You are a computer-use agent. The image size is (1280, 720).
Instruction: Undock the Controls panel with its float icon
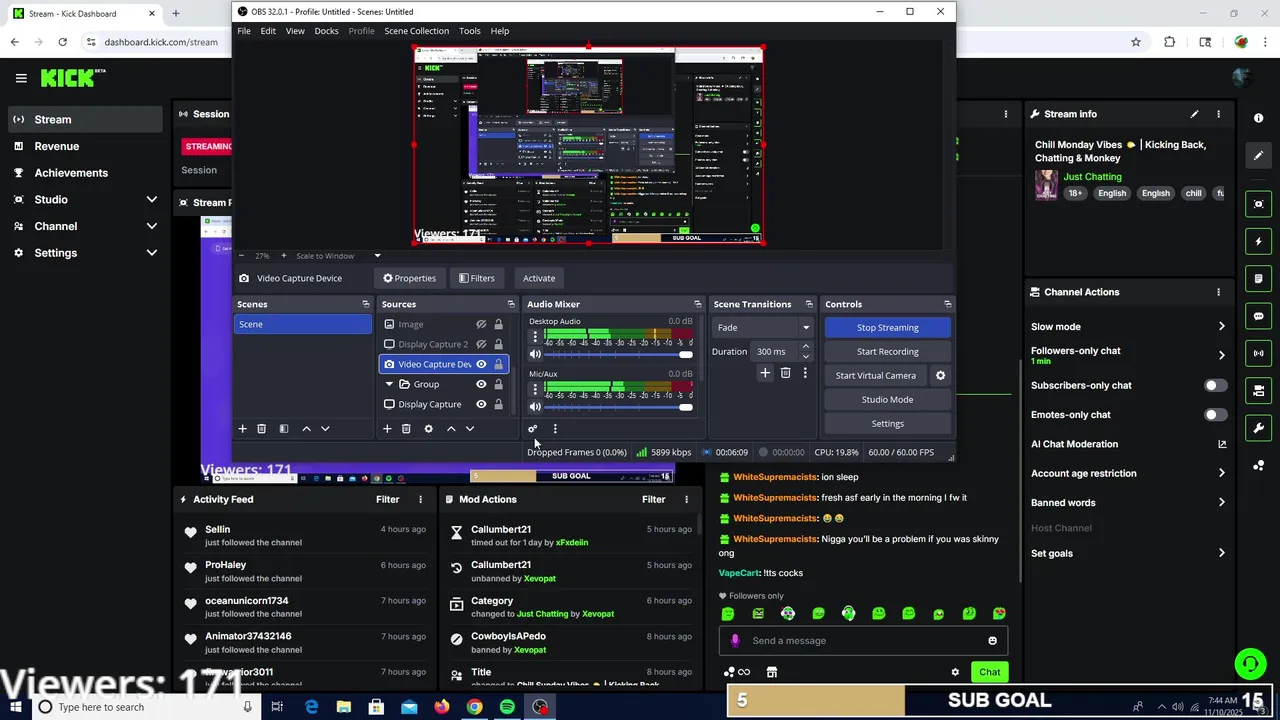[x=947, y=304]
